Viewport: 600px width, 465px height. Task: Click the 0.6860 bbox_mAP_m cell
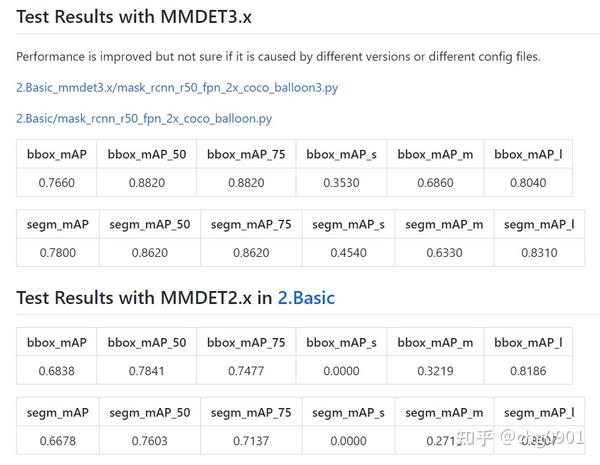click(435, 183)
